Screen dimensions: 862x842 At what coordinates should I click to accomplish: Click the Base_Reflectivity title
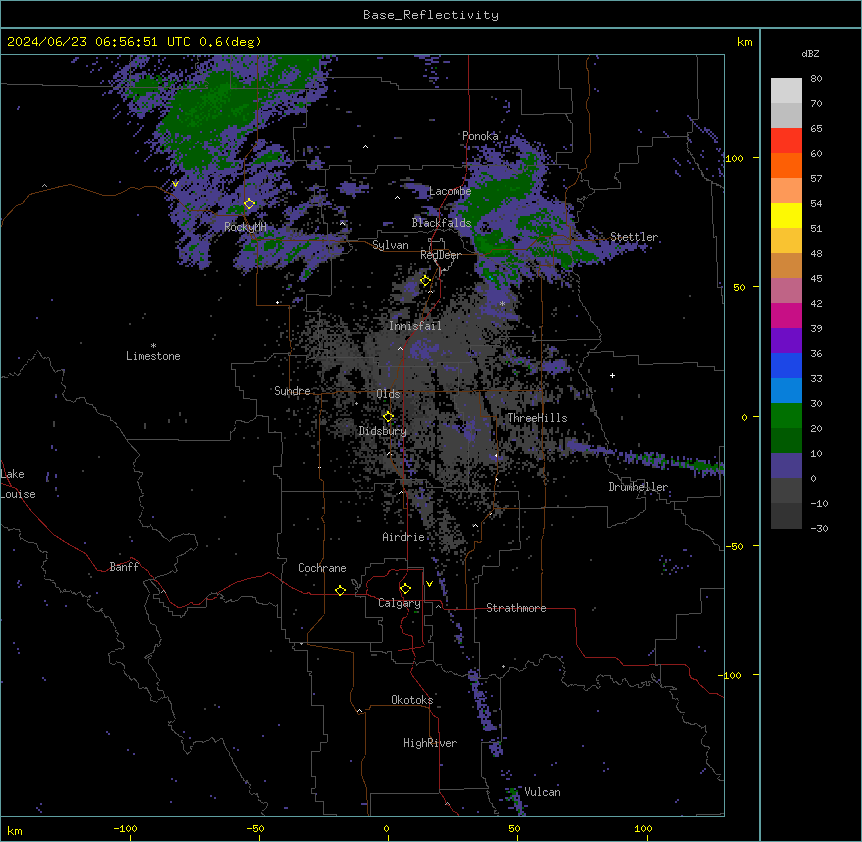coord(431,15)
